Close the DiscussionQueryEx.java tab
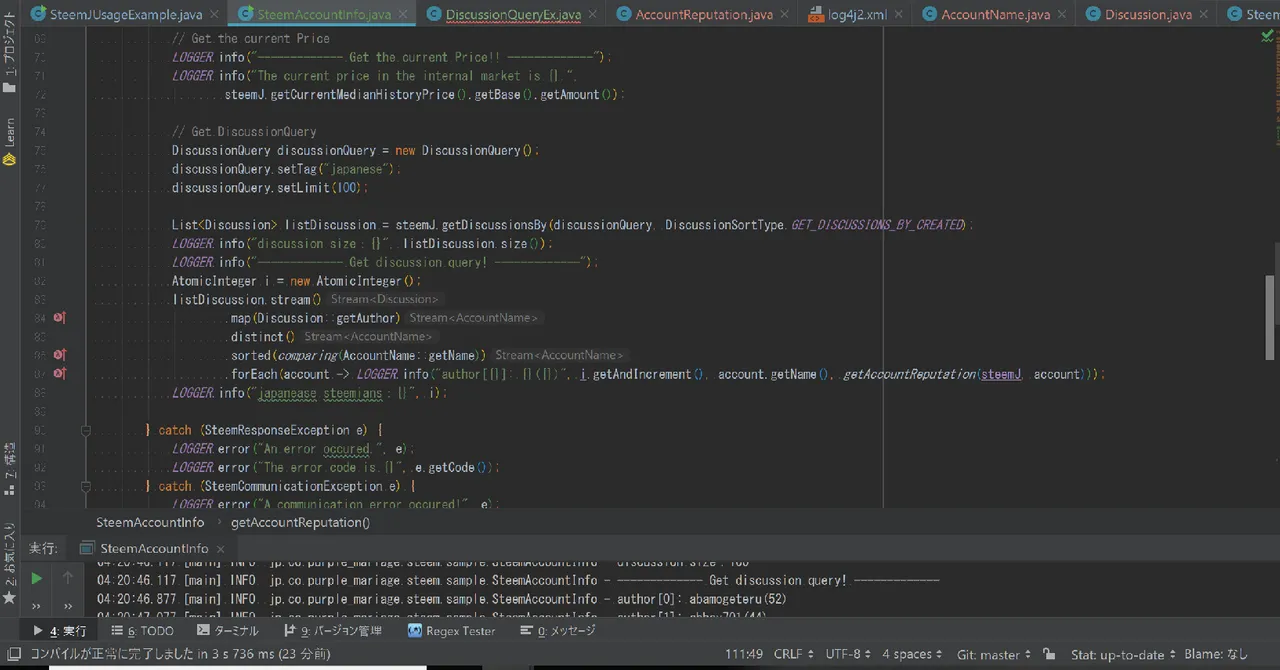 tap(594, 15)
